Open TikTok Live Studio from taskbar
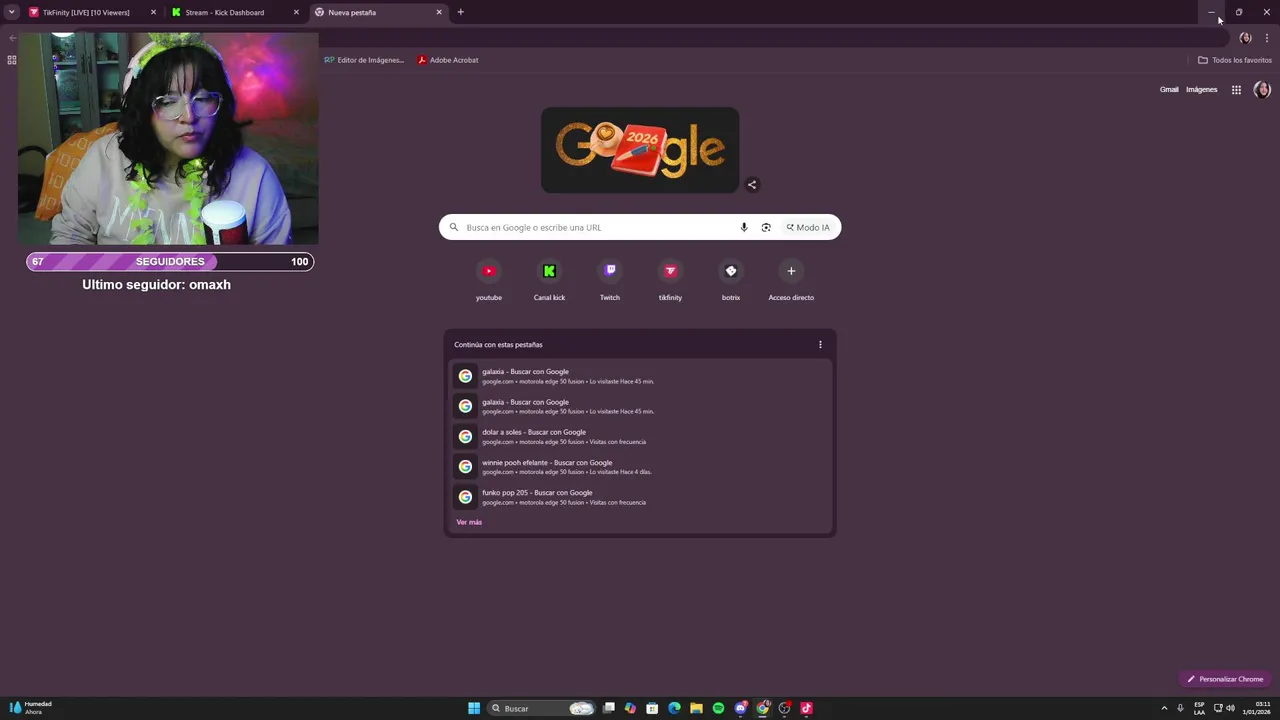 (x=807, y=708)
